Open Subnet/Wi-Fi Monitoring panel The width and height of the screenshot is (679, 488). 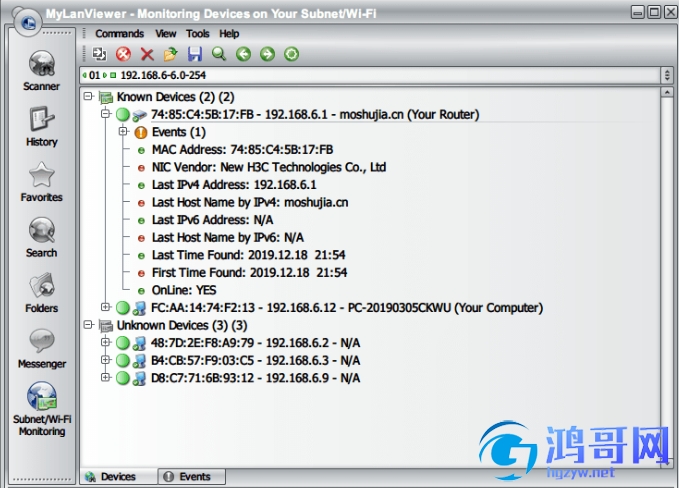pyautogui.click(x=42, y=409)
